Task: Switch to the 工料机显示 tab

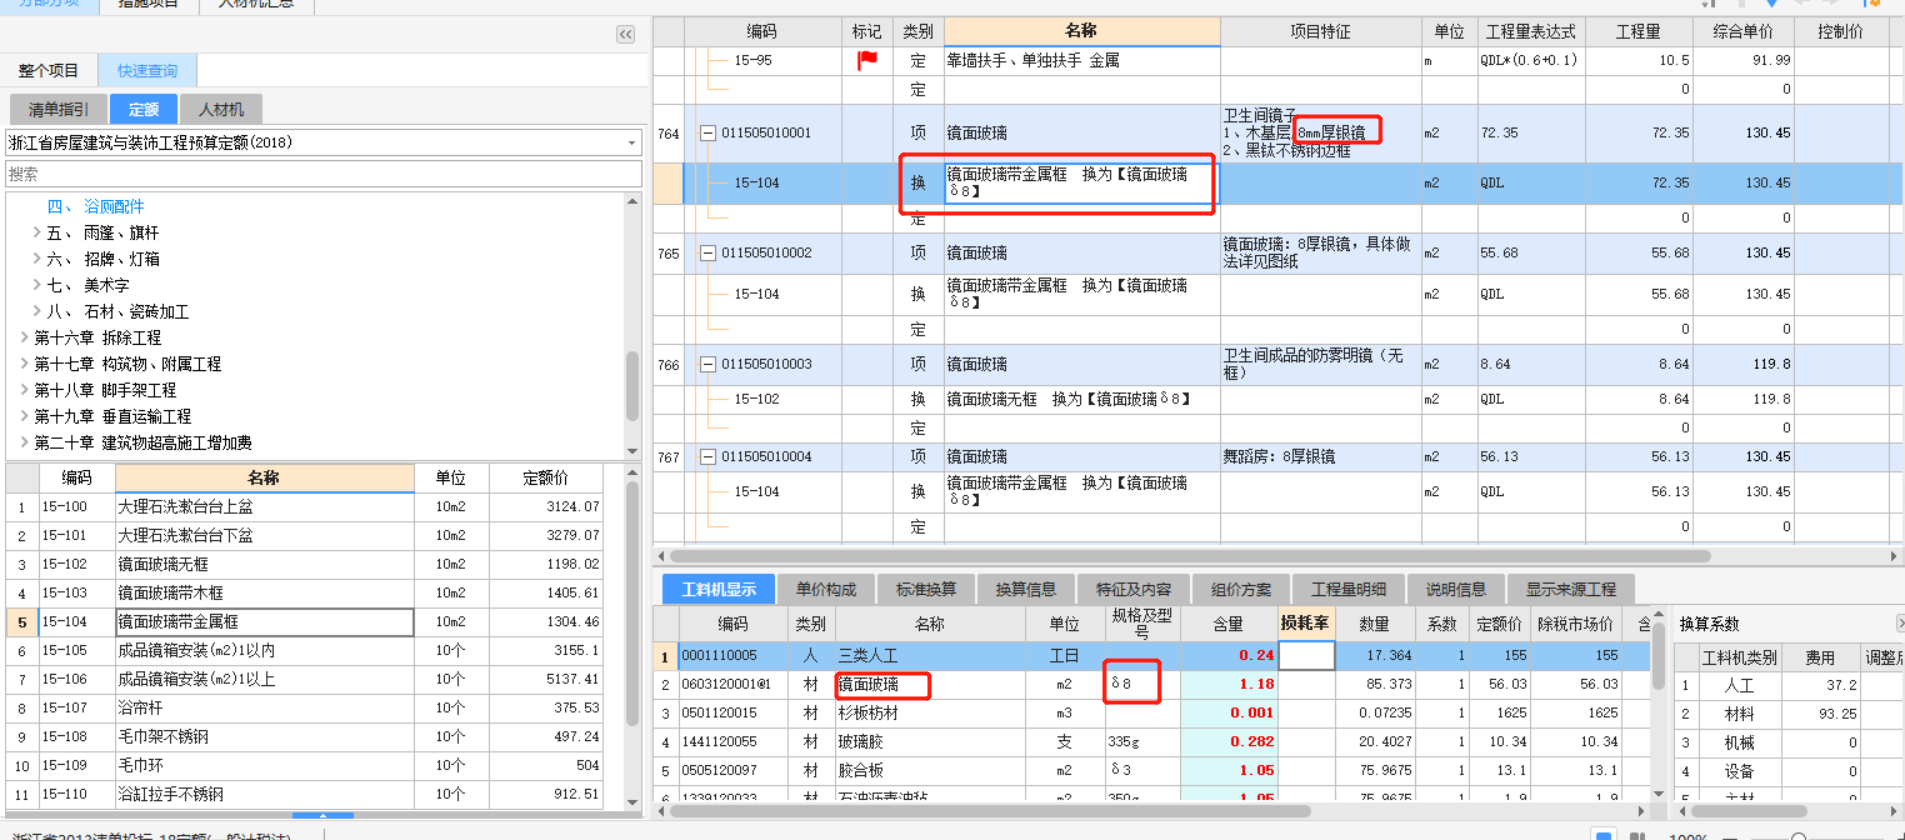Action: tap(718, 589)
